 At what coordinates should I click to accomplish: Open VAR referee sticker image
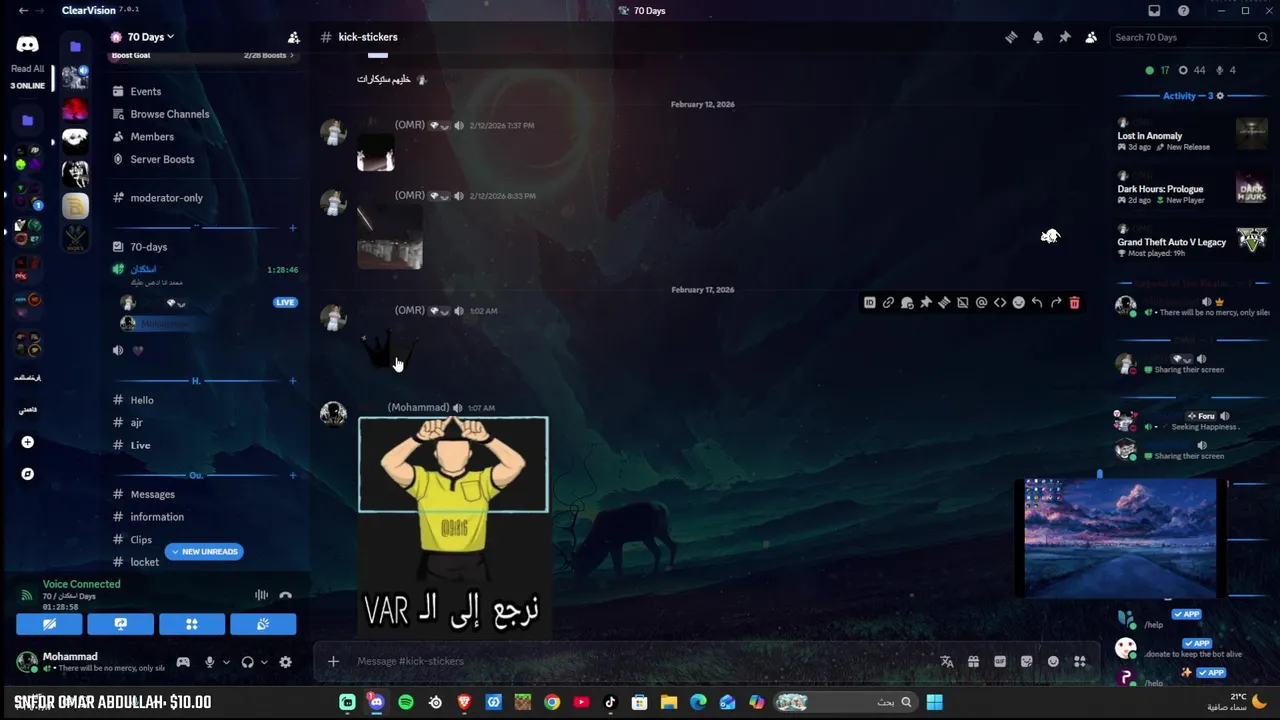click(453, 527)
